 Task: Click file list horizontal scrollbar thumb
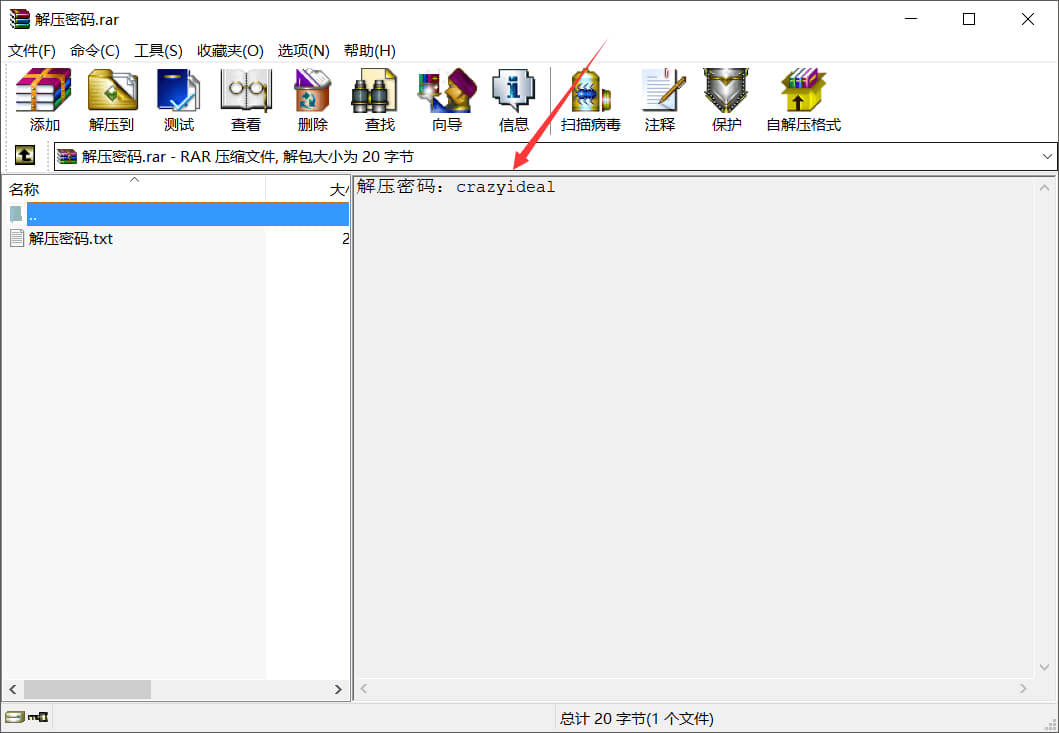click(88, 689)
